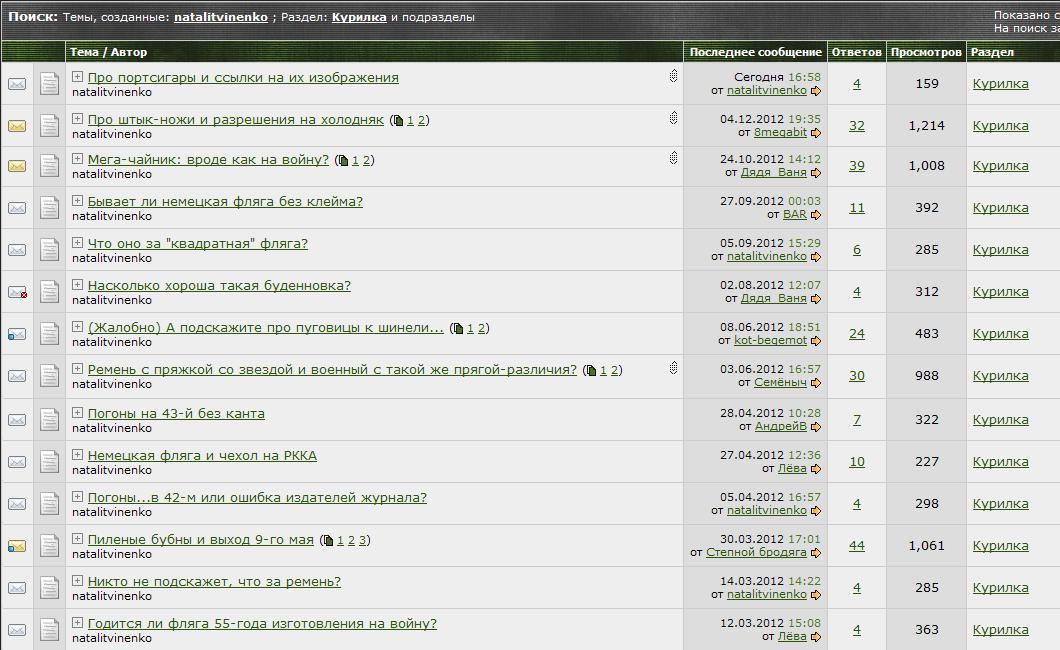Go to last post by natalitvinenko today
The height and width of the screenshot is (650, 1060).
(816, 91)
